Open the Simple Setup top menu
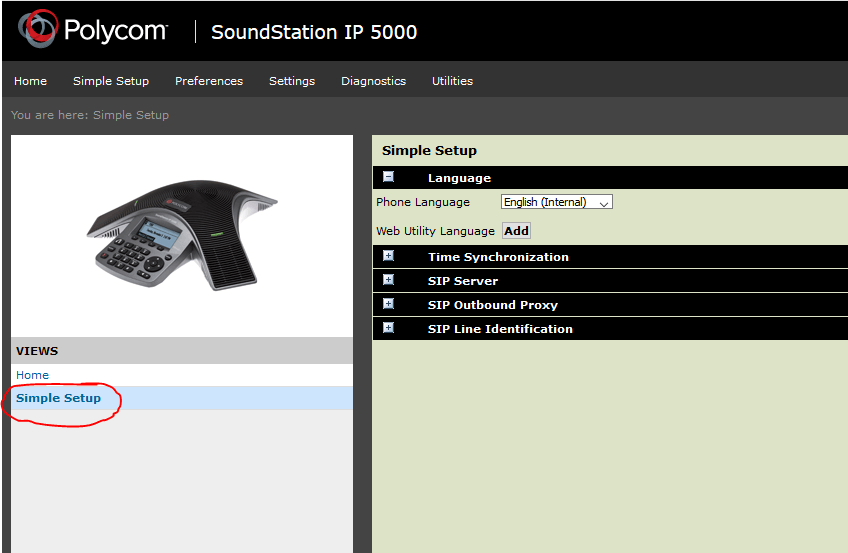This screenshot has width=848, height=553. click(x=111, y=81)
